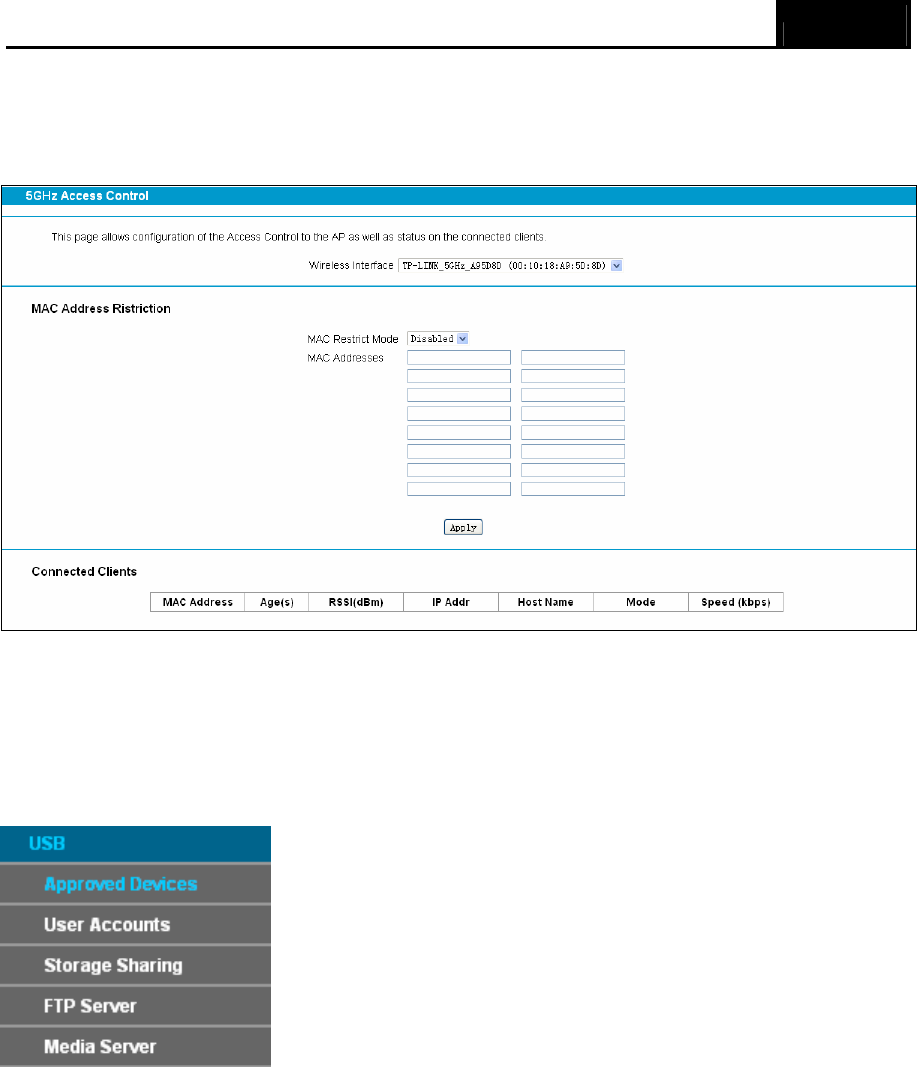917x1067 pixels.
Task: Click the seventh left-column MAC address field
Action: [x=458, y=470]
